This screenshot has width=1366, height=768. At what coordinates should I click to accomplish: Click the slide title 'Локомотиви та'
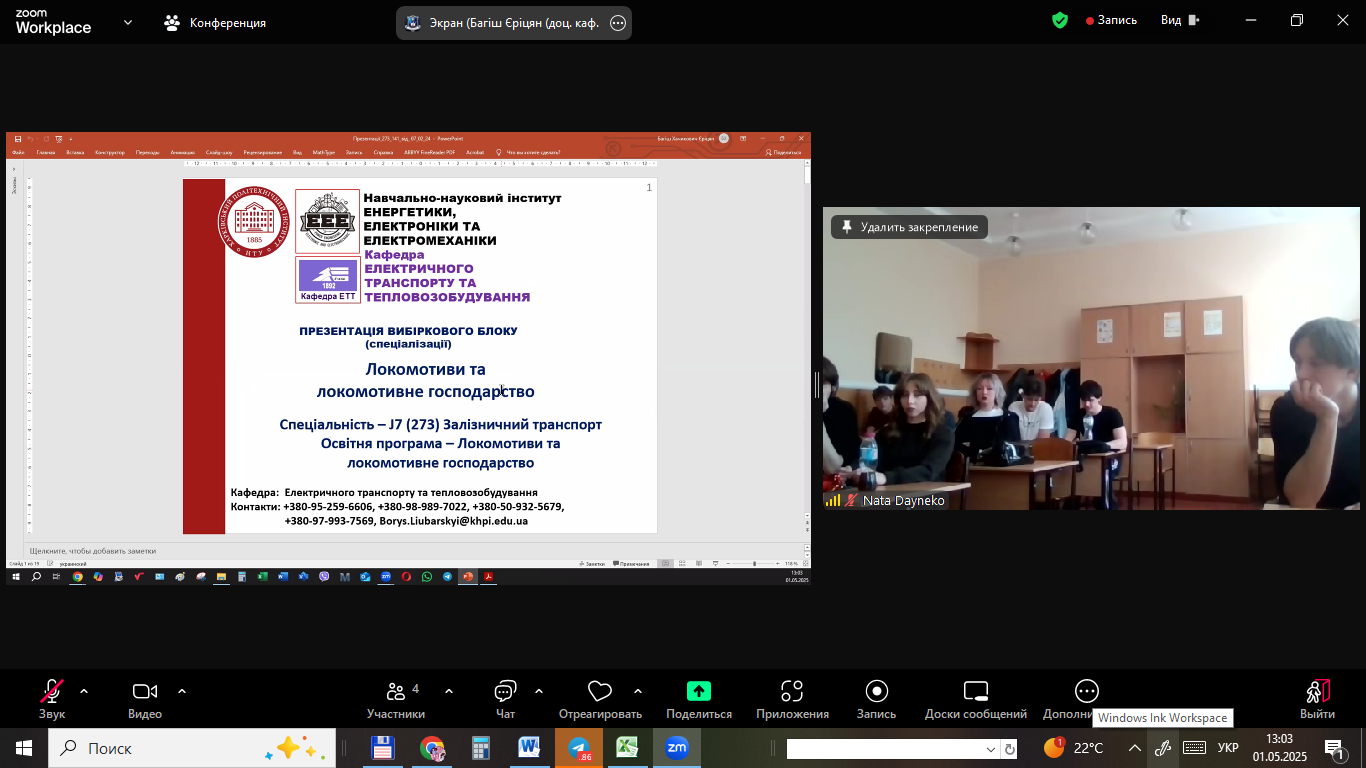[x=426, y=369]
